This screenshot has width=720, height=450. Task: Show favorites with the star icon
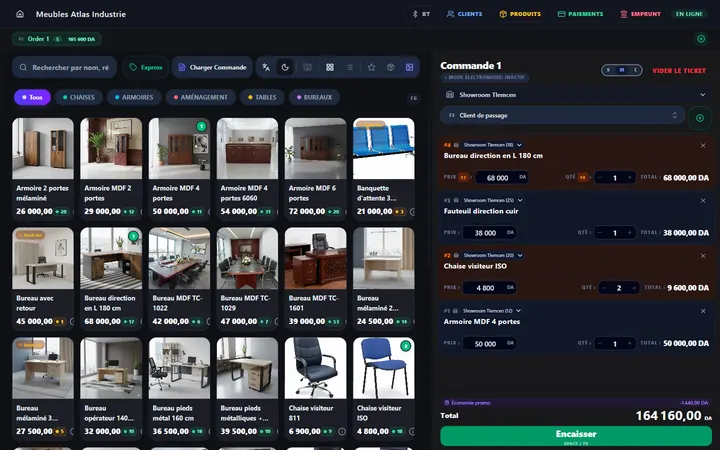click(x=371, y=68)
